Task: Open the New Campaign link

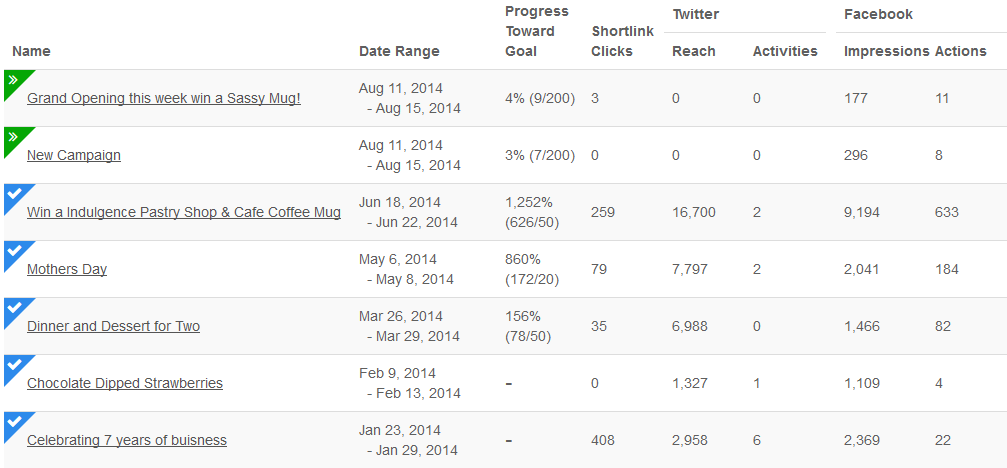Action: click(74, 155)
